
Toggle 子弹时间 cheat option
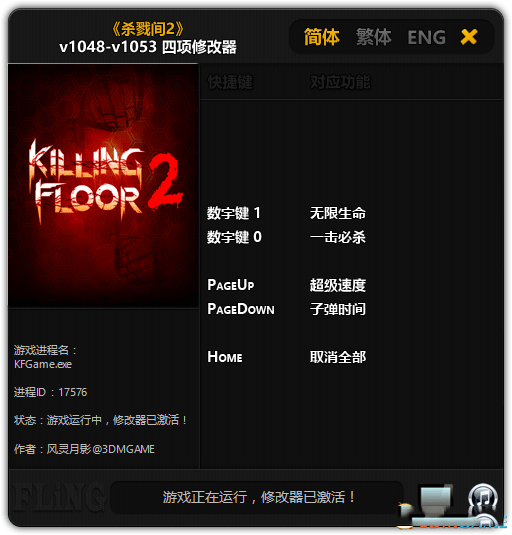[338, 309]
